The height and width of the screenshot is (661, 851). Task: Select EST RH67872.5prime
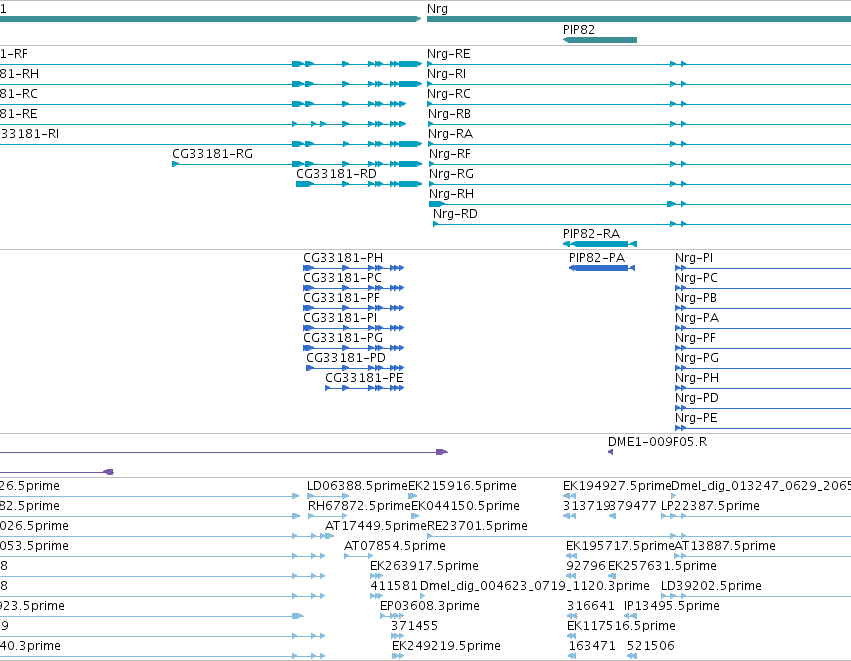coord(359,506)
